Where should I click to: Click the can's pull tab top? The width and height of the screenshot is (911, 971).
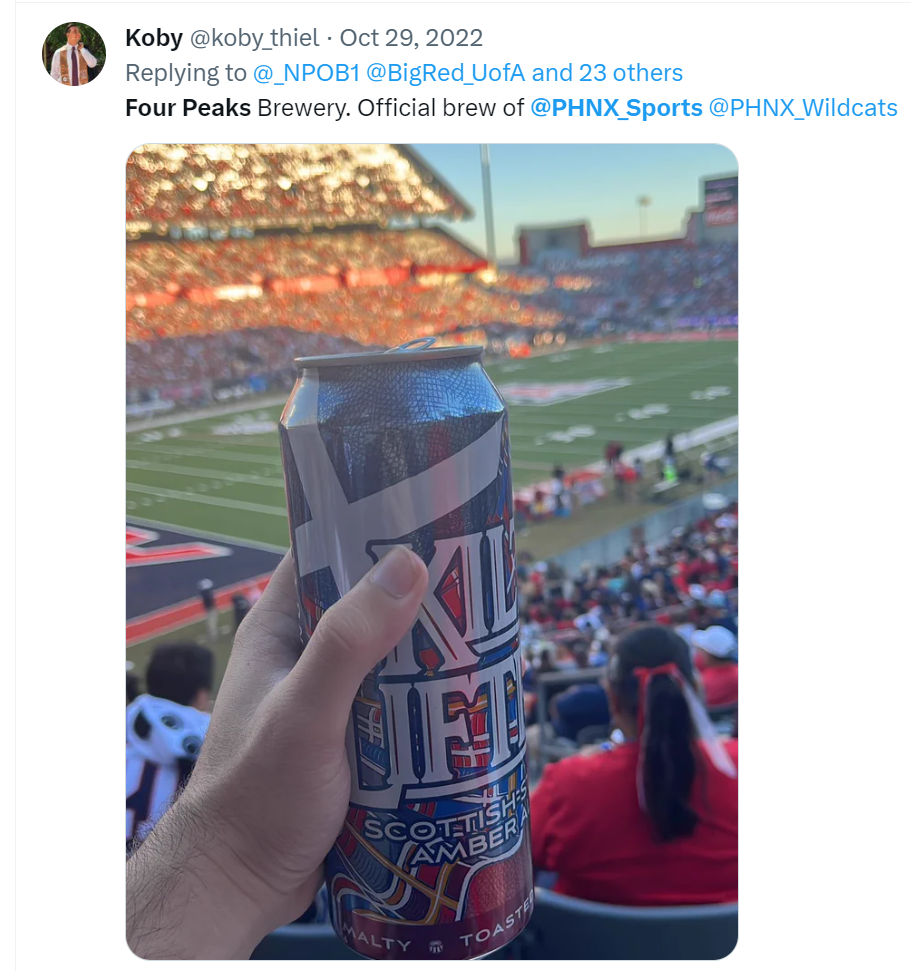(x=412, y=344)
